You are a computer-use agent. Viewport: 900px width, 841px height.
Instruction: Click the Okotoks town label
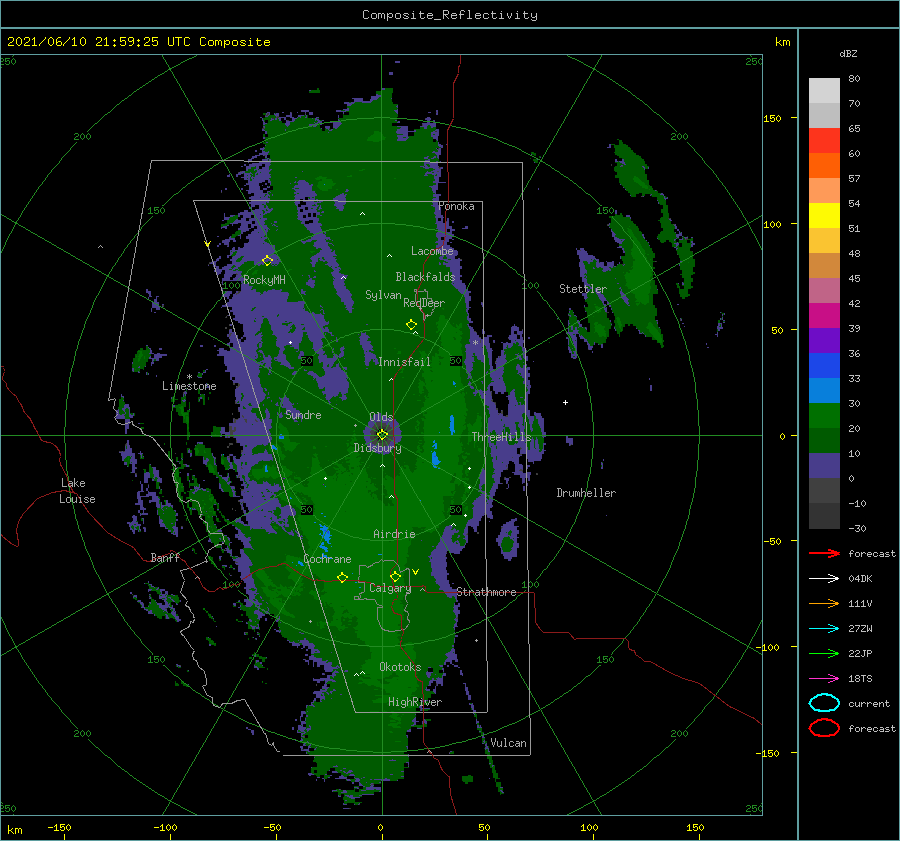[x=400, y=666]
